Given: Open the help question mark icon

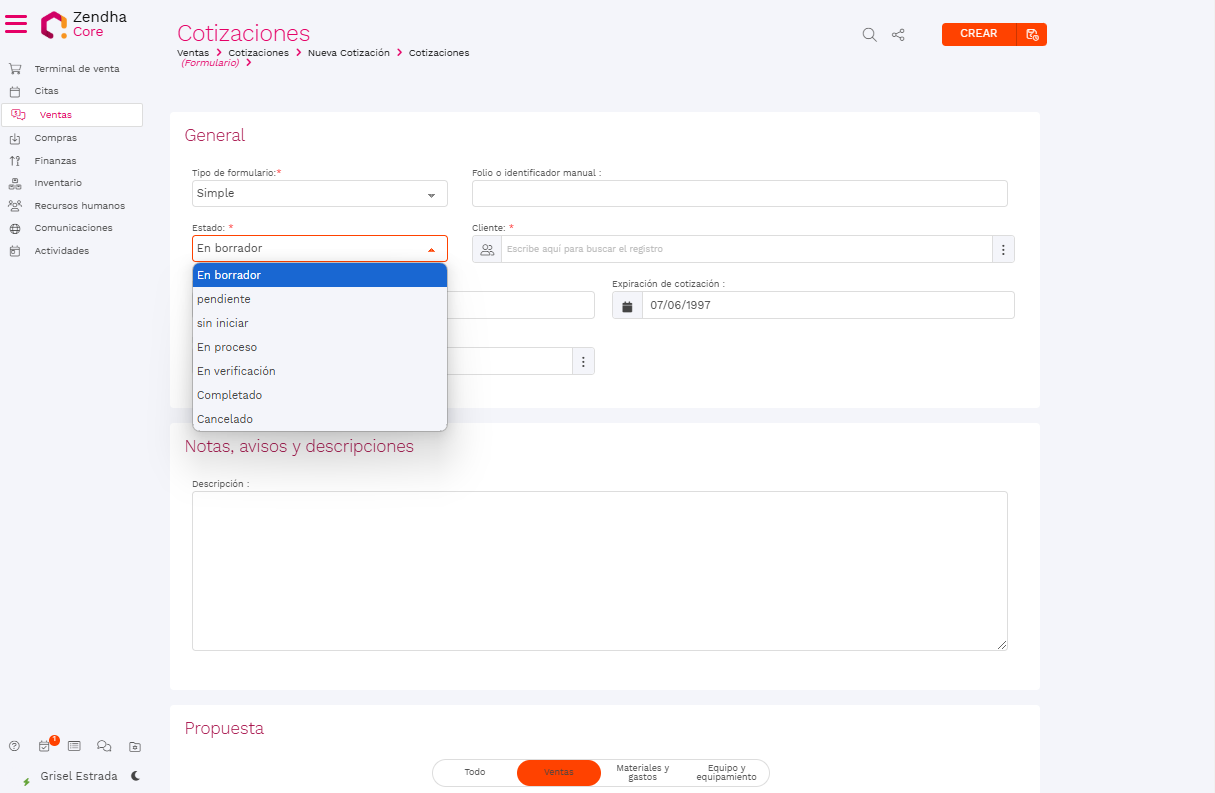Looking at the screenshot, I should pos(14,746).
